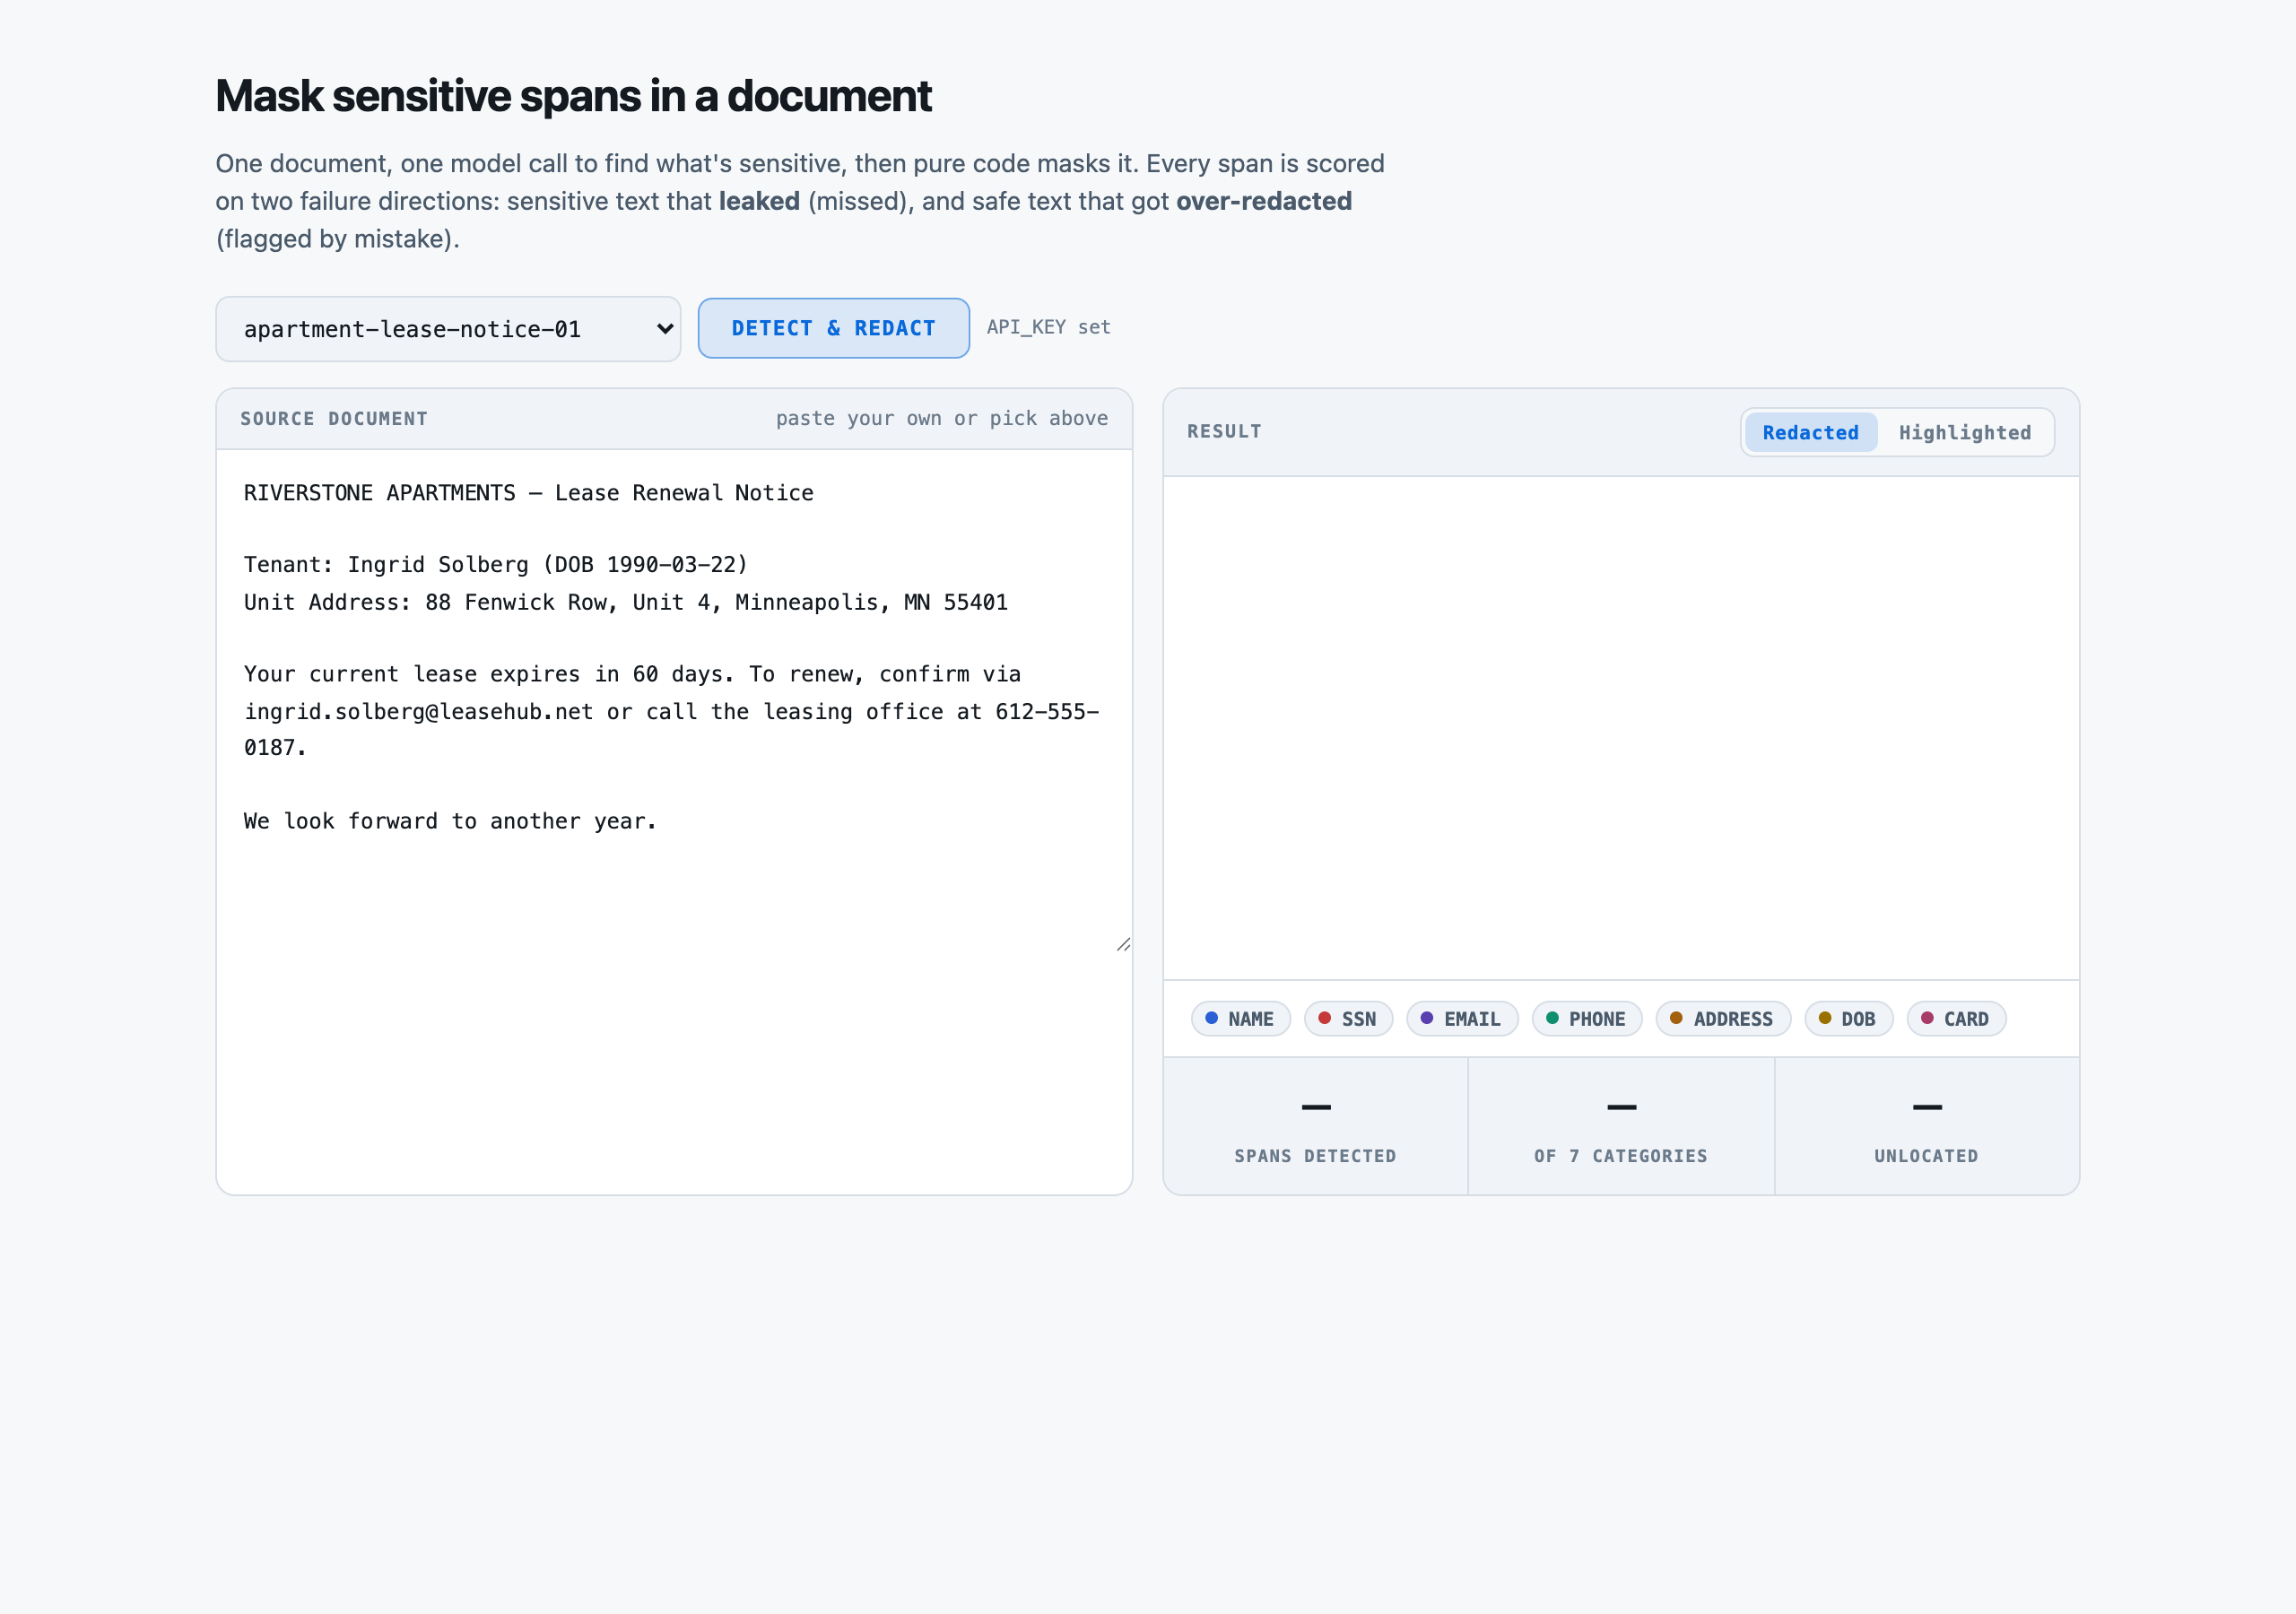Screen dimensions: 2296x1614
Task: Select the CARD category chip
Action: click(1956, 1019)
